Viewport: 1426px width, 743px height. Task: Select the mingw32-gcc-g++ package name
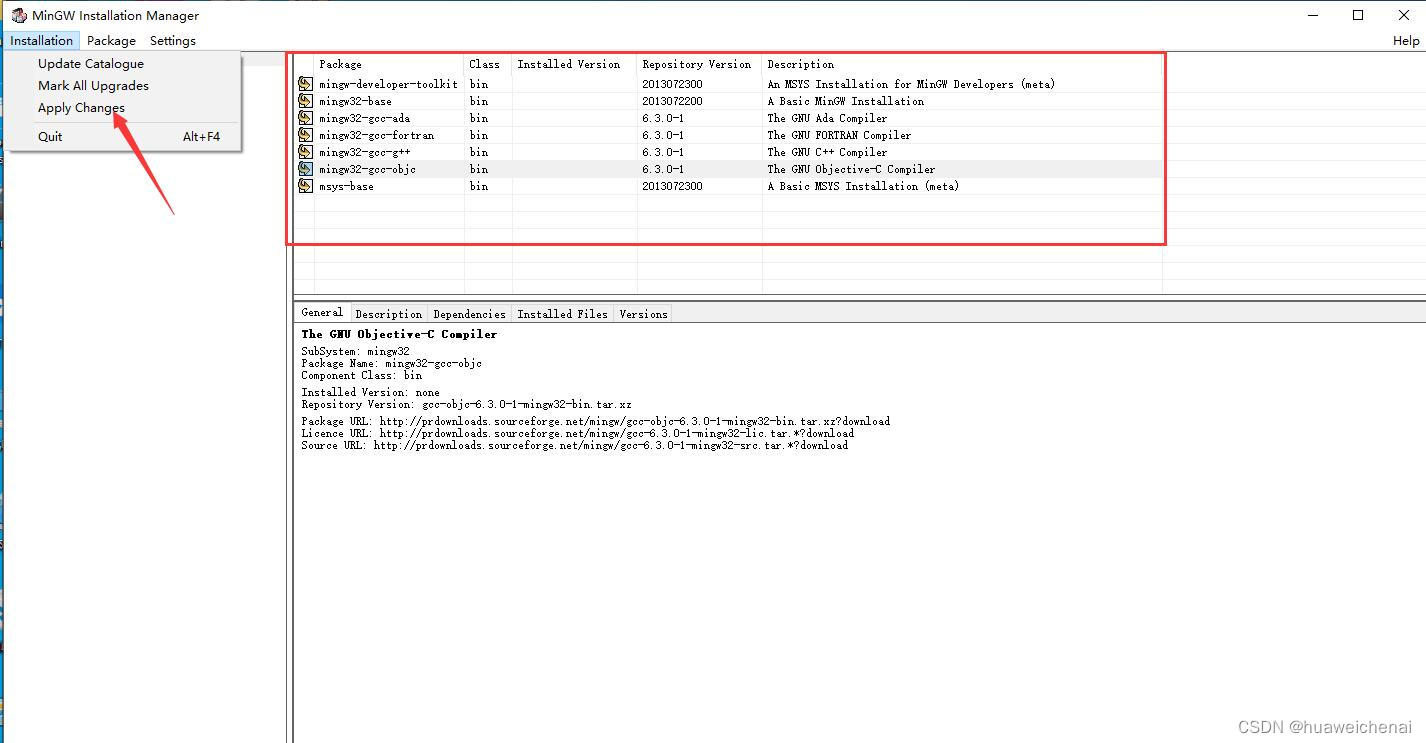coord(364,152)
